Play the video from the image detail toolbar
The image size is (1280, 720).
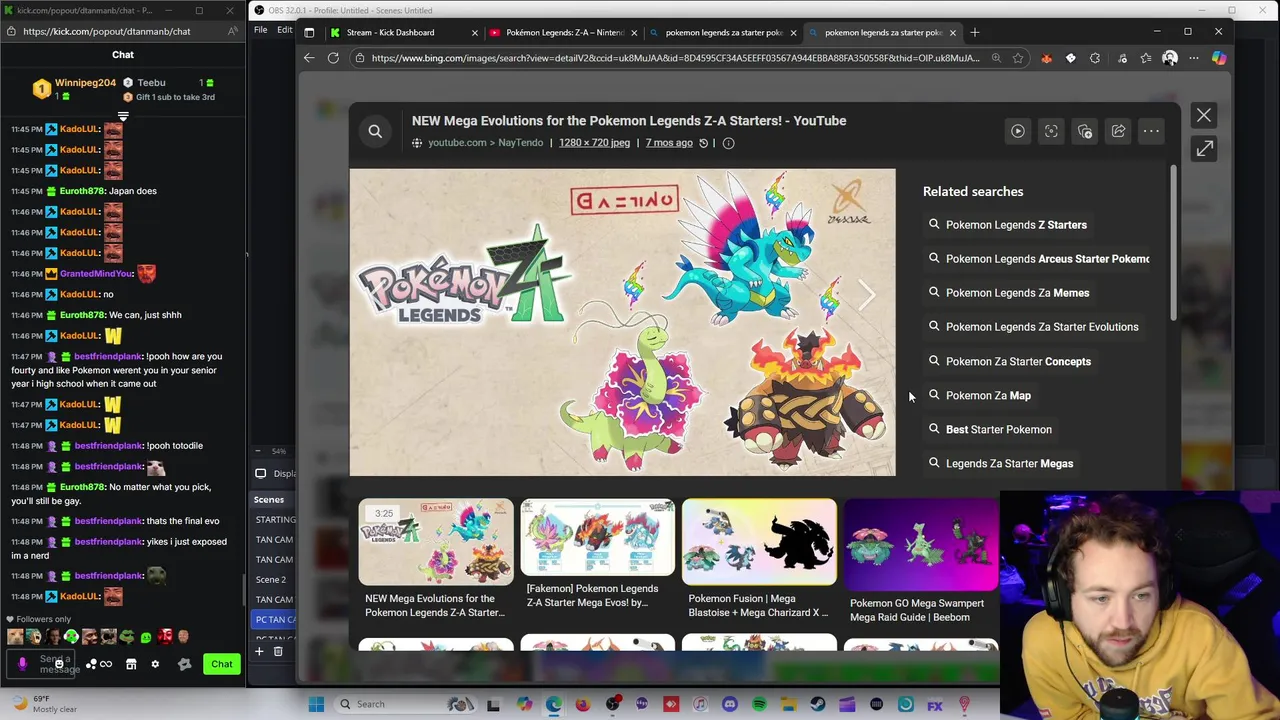(1017, 131)
